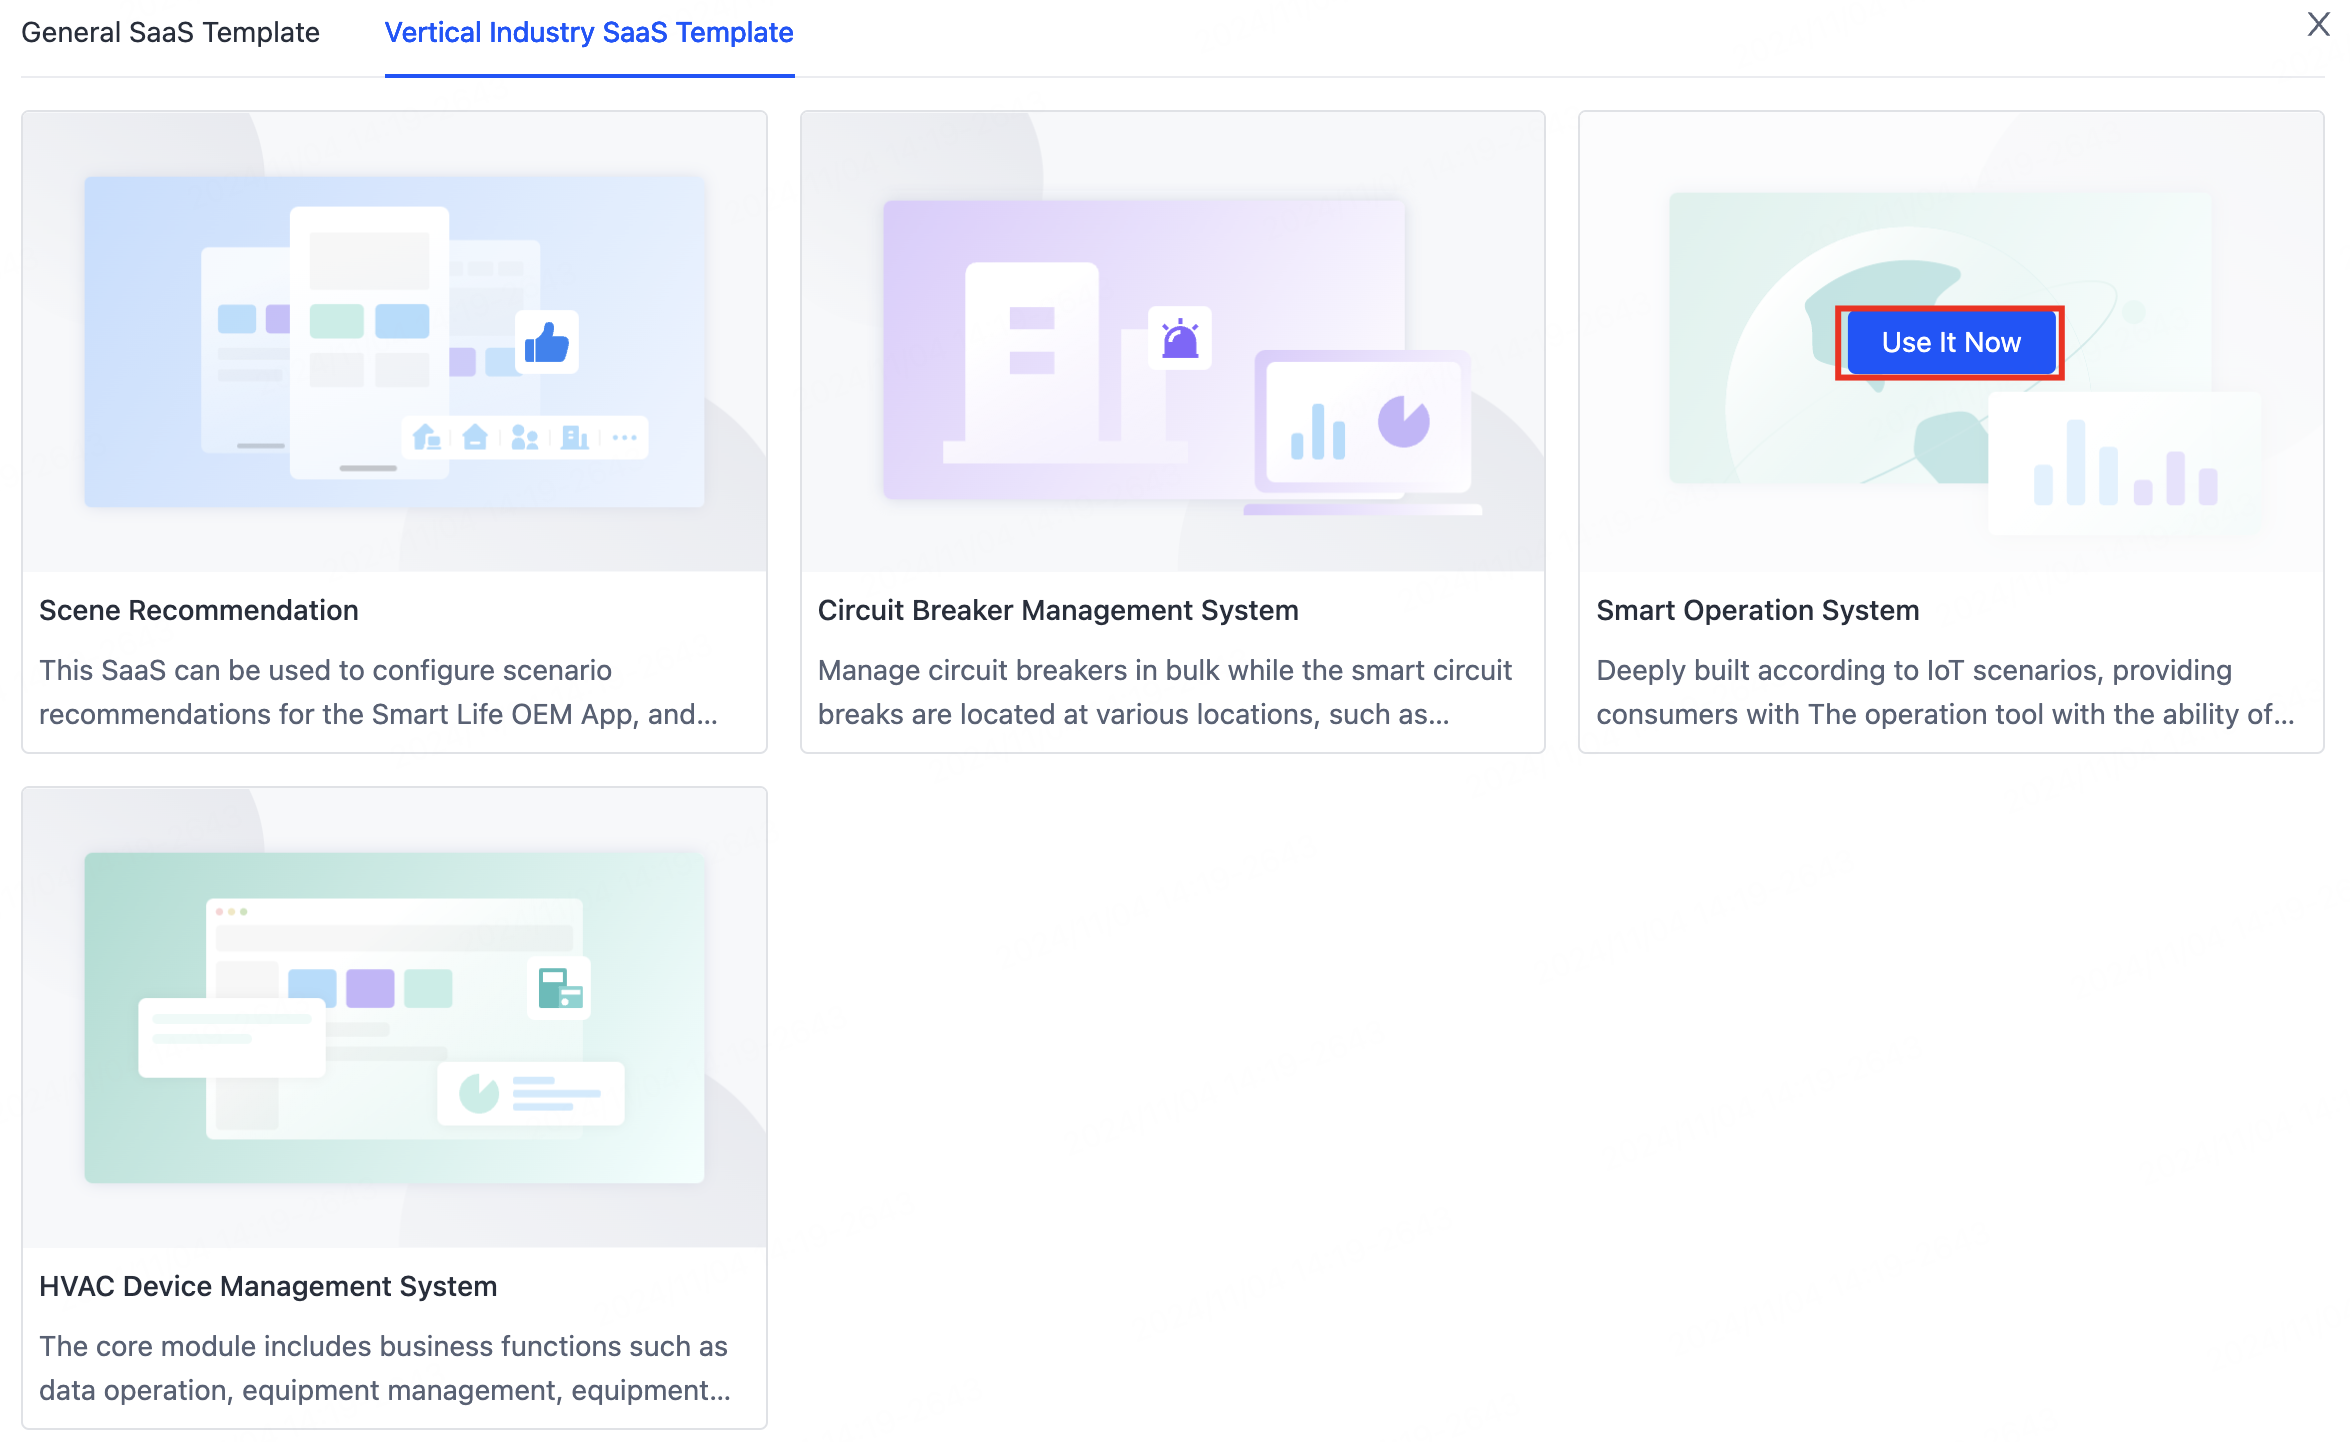The image size is (2350, 1442).
Task: Open Scene Recommendation preview thumbnail
Action: [394, 342]
